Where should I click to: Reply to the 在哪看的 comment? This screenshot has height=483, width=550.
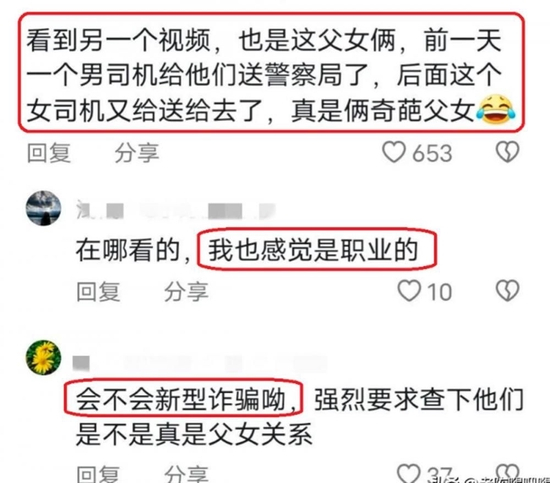tap(98, 291)
